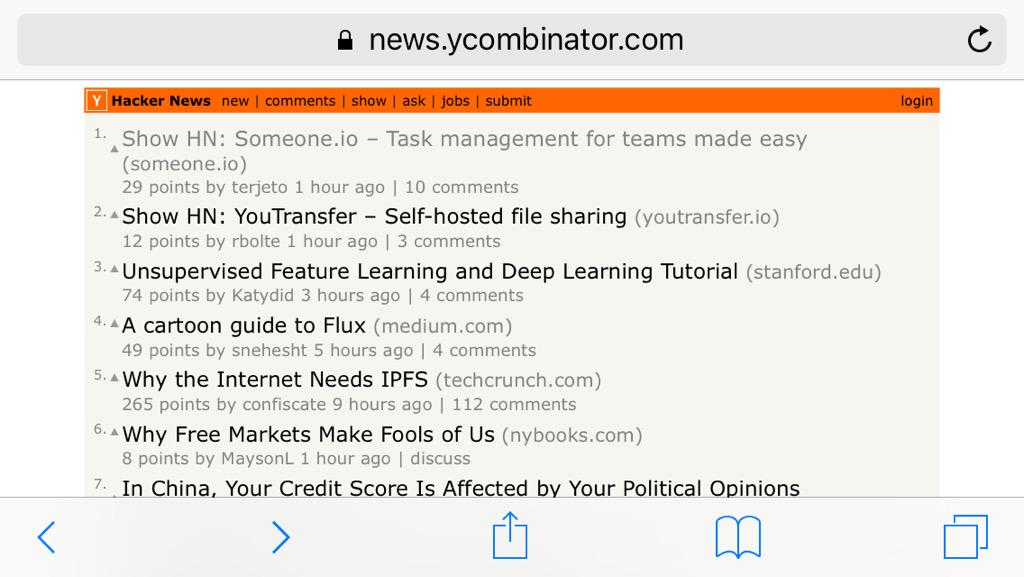Open 4 comments on the Flux story
This screenshot has height=577, width=1024.
point(484,351)
